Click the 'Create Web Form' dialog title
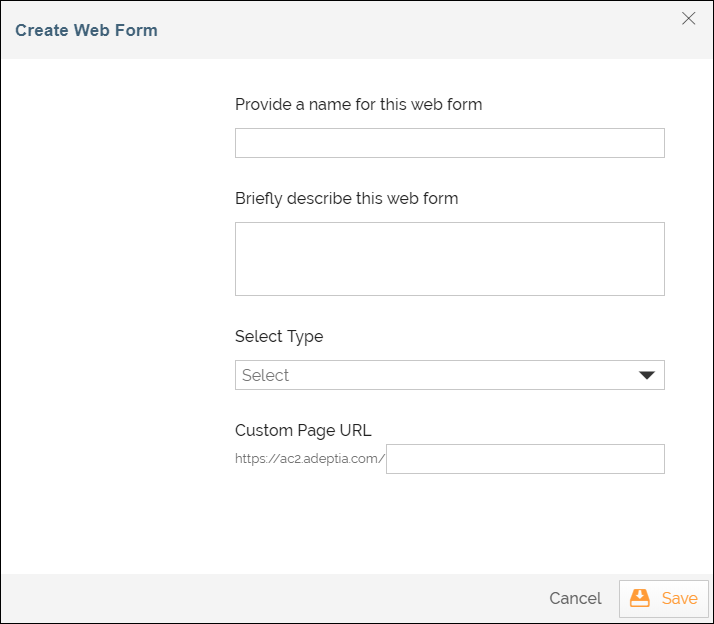Image resolution: width=714 pixels, height=624 pixels. [x=86, y=30]
